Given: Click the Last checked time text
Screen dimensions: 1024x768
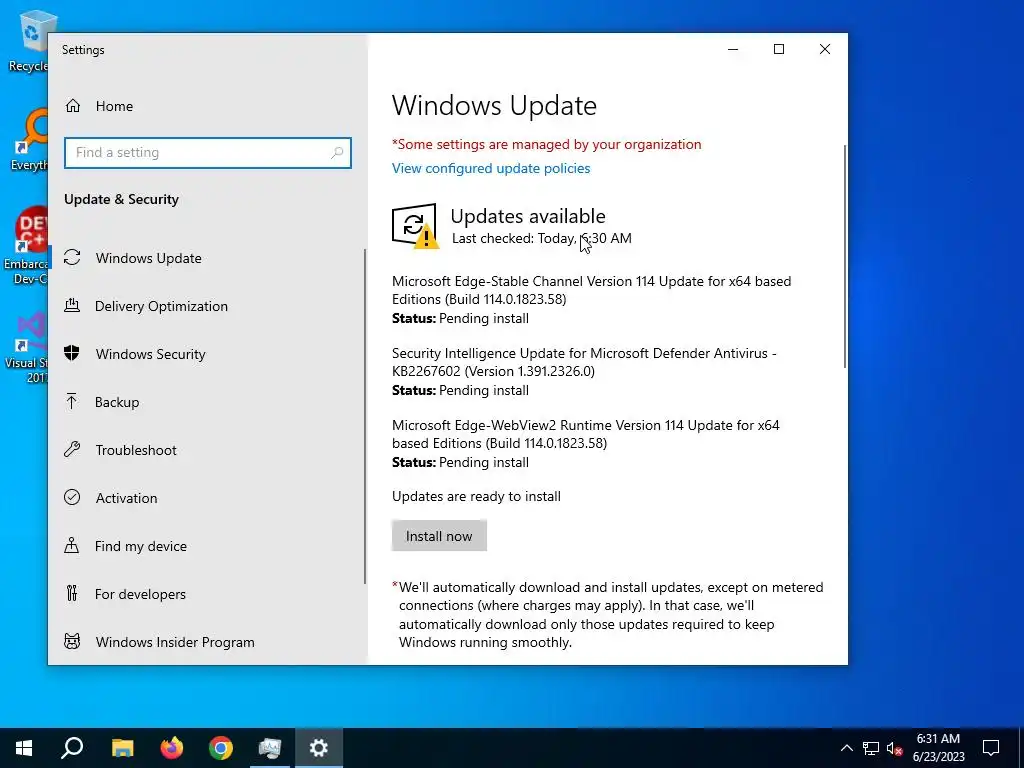Looking at the screenshot, I should 541,238.
